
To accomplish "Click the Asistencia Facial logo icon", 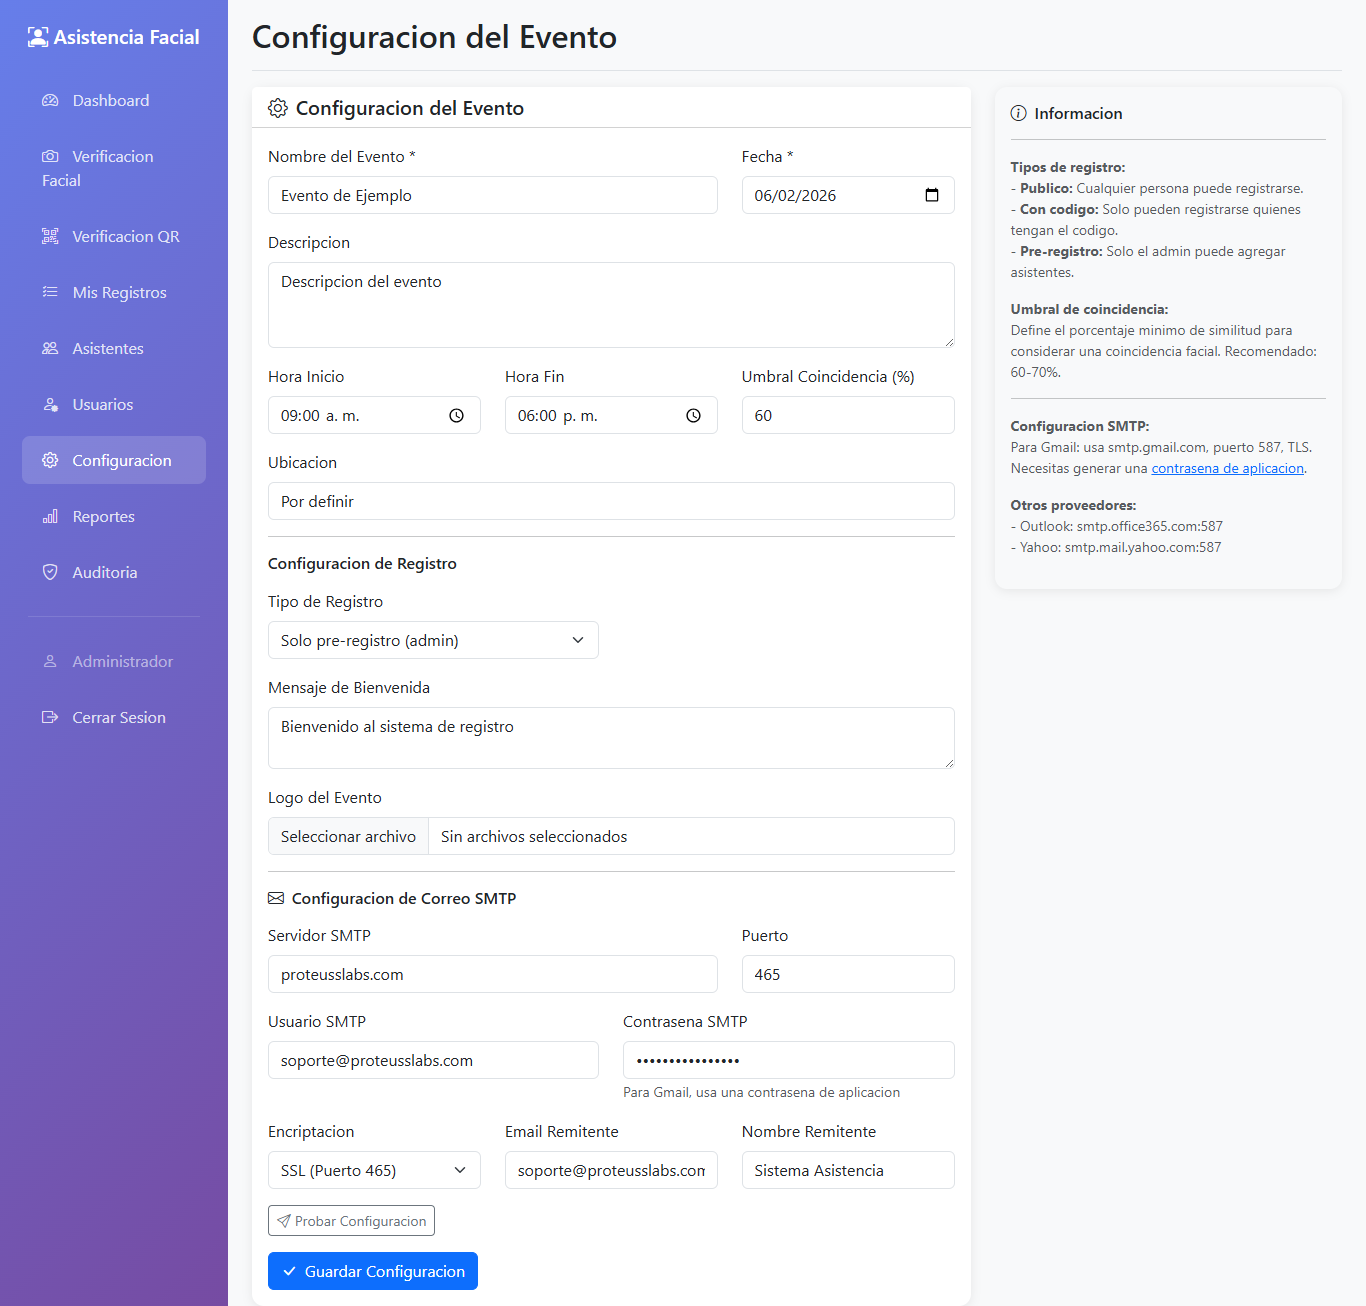I will pyautogui.click(x=38, y=38).
